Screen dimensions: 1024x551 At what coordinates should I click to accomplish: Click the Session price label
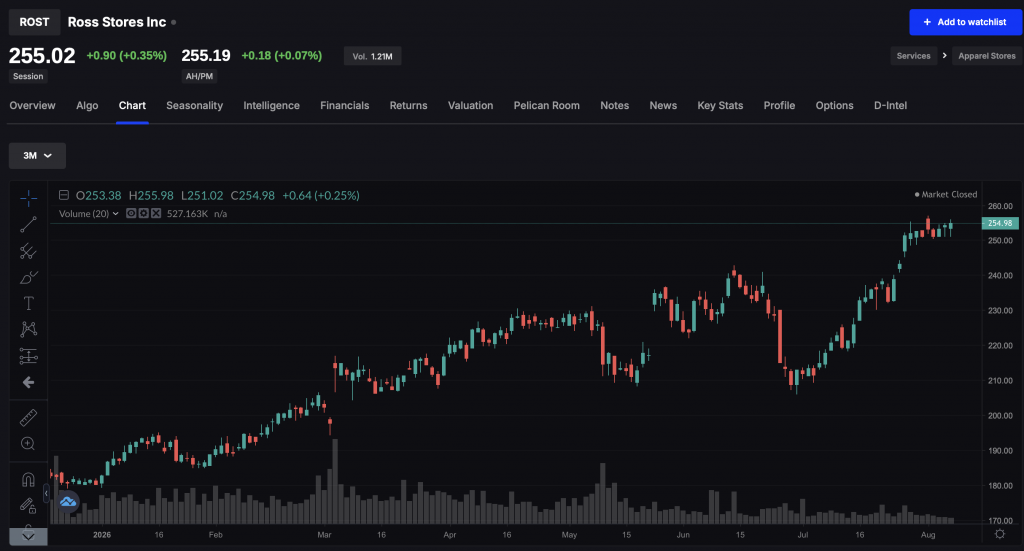(x=28, y=76)
